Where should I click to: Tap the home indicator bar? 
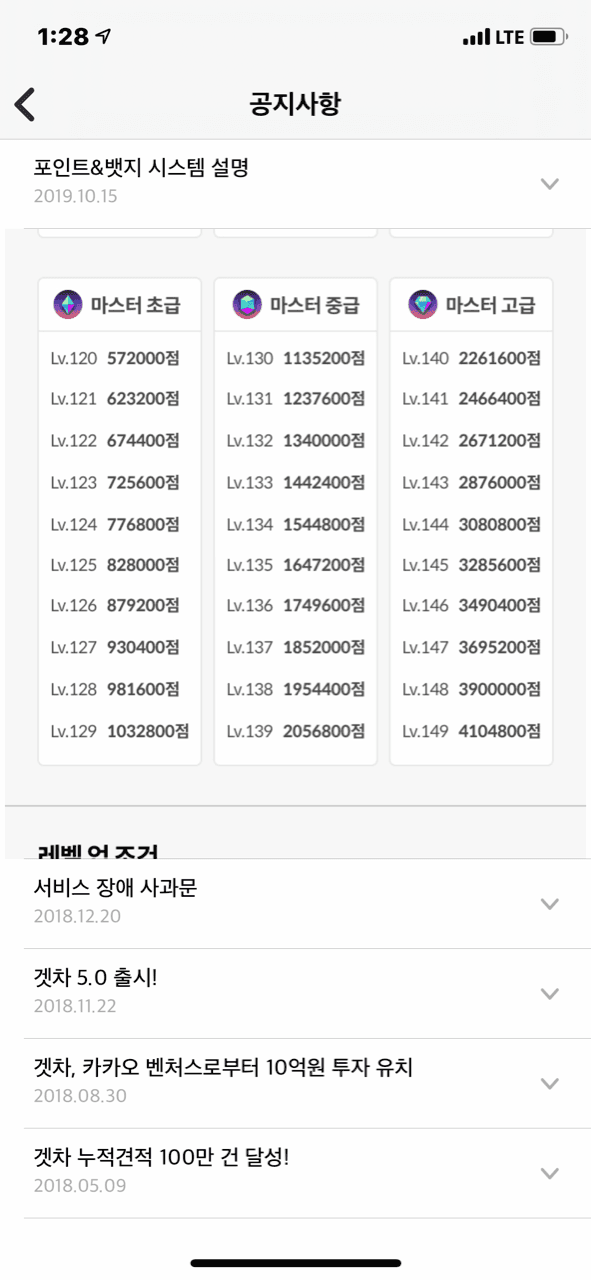pyautogui.click(x=296, y=1262)
